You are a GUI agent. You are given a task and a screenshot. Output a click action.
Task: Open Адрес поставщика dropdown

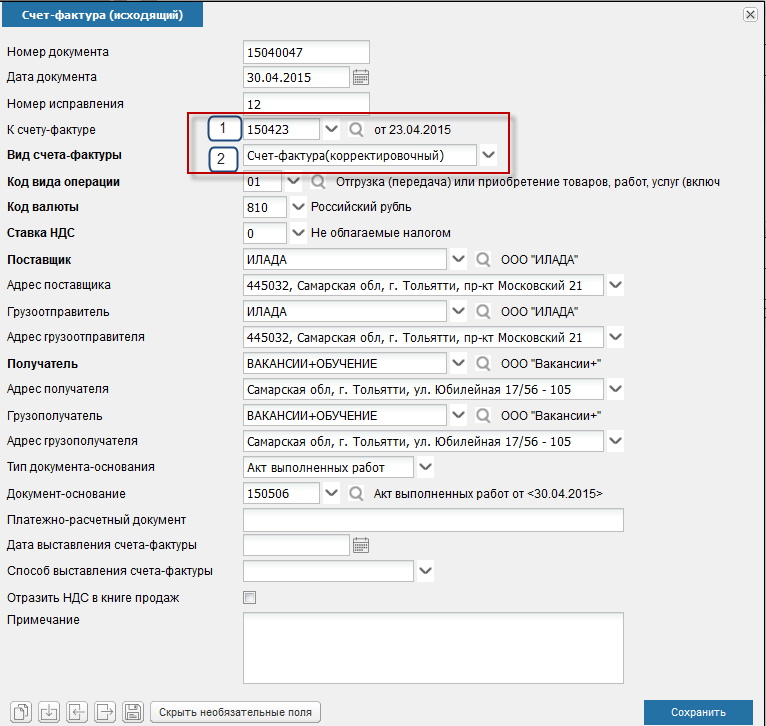coord(616,285)
